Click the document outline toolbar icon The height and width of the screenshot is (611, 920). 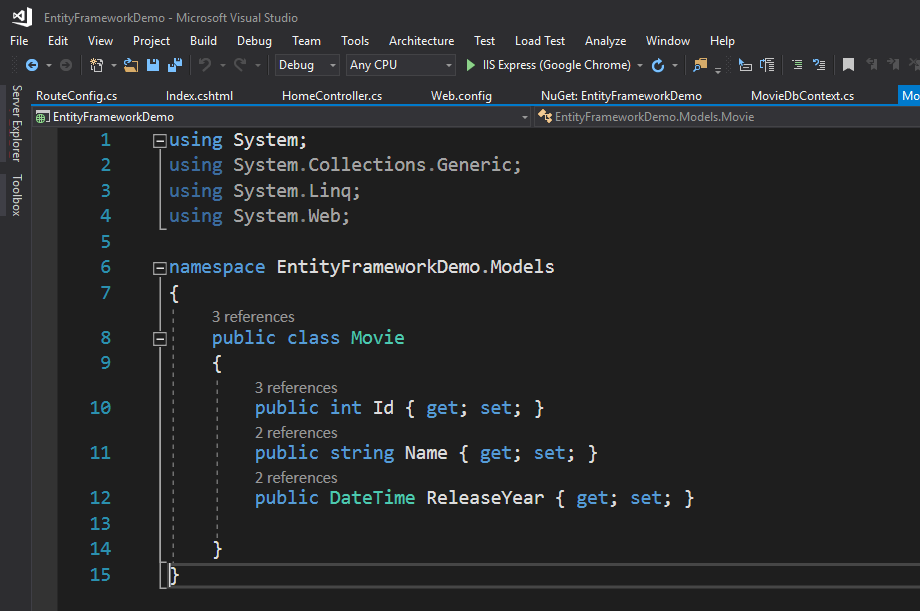click(767, 65)
